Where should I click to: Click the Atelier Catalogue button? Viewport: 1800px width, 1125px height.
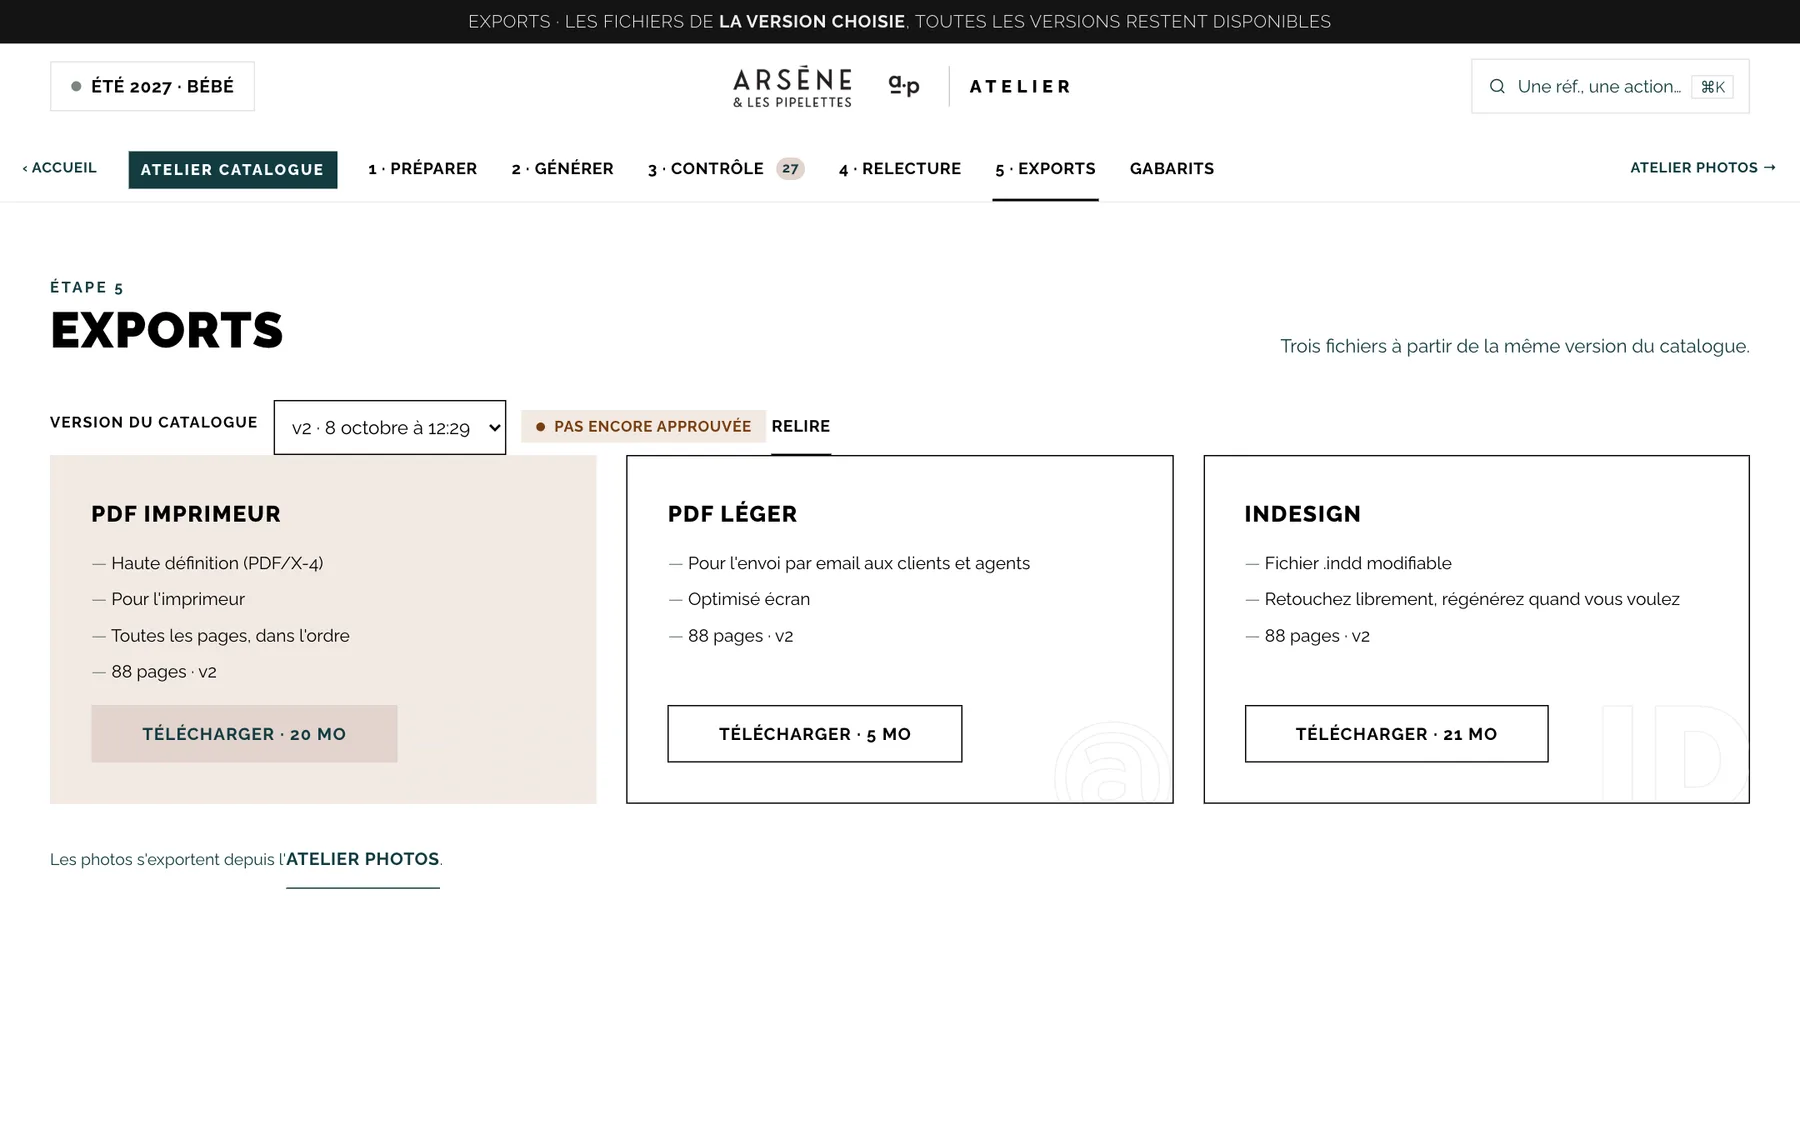233,170
